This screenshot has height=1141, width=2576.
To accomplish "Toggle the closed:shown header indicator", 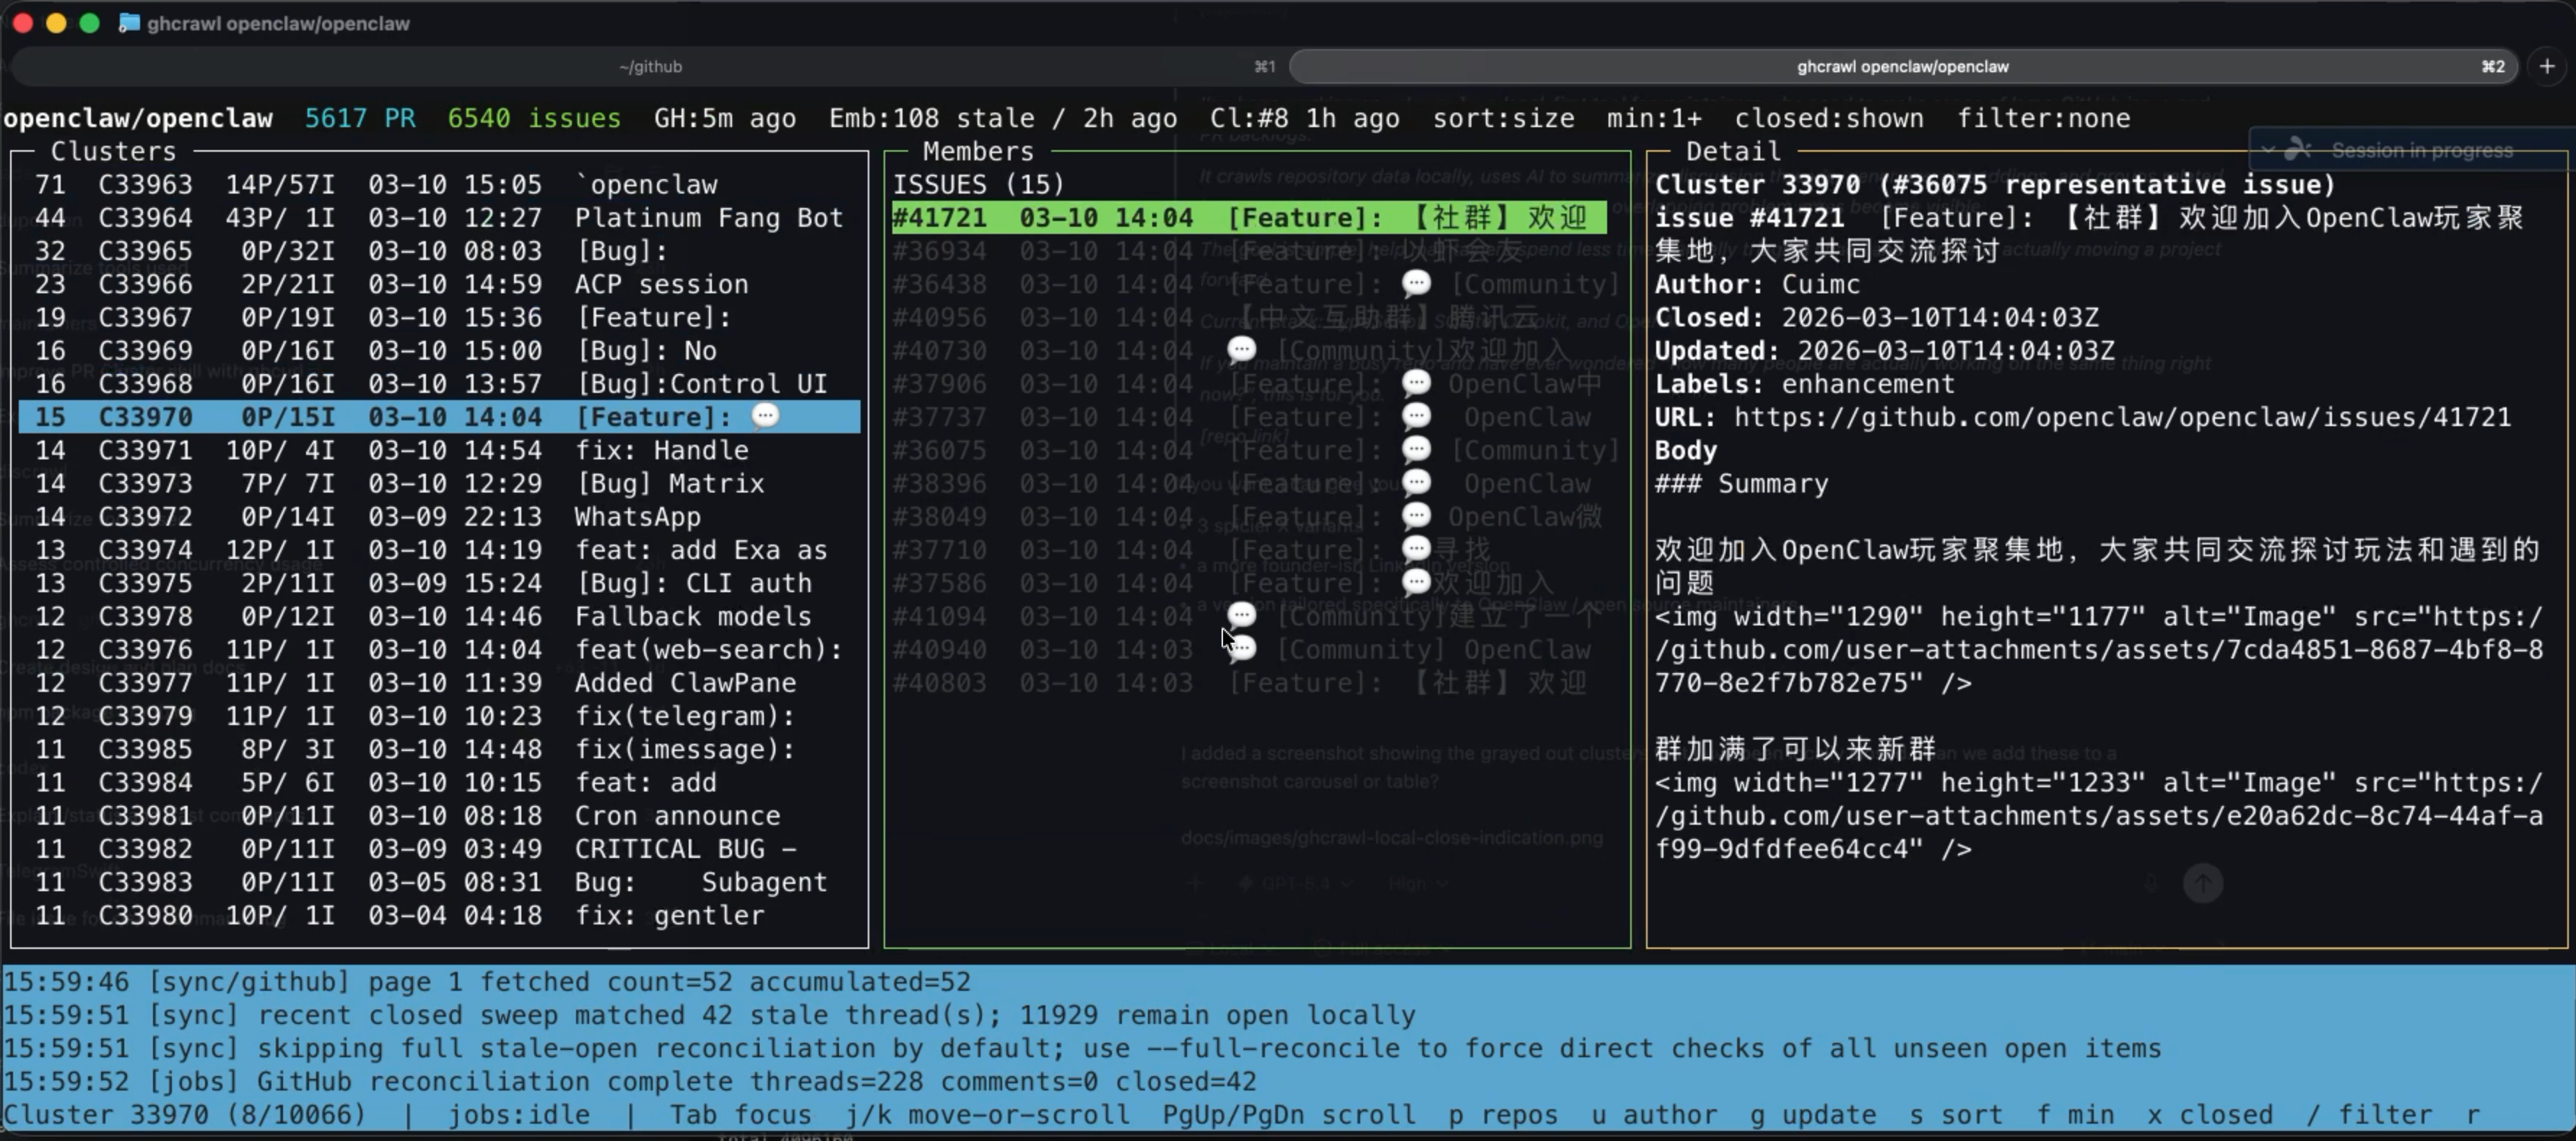I will [1828, 118].
